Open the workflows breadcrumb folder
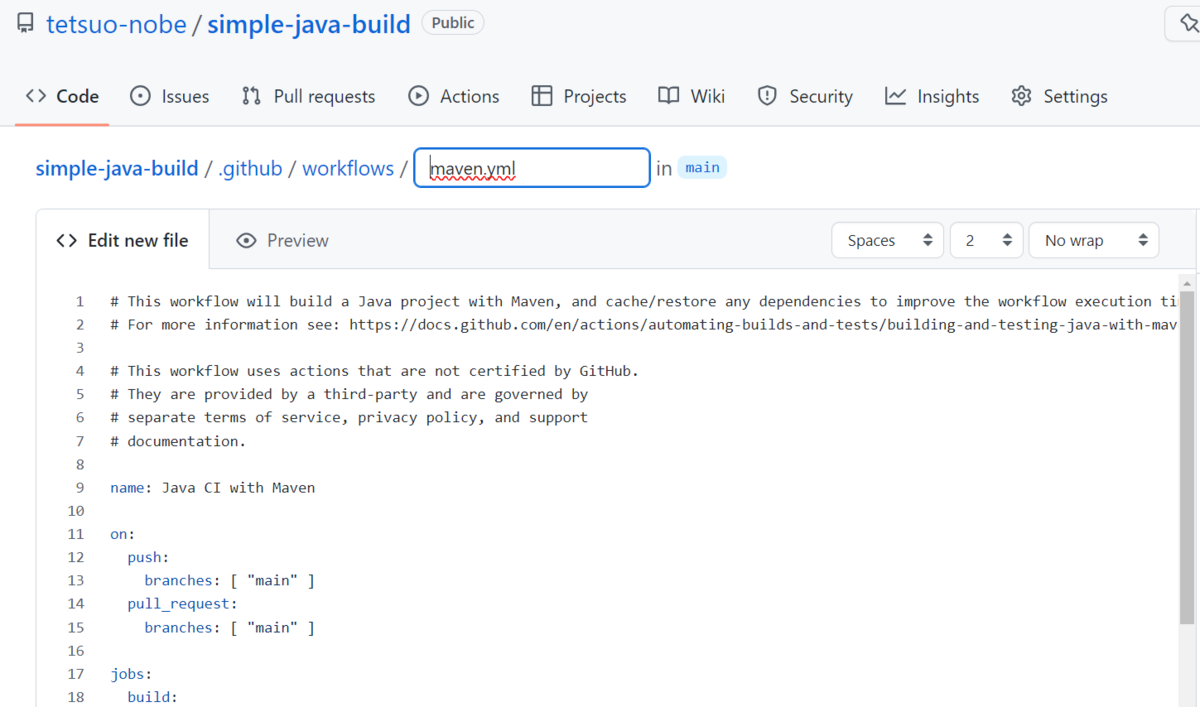Screen dimensions: 1200x707 click(x=348, y=168)
